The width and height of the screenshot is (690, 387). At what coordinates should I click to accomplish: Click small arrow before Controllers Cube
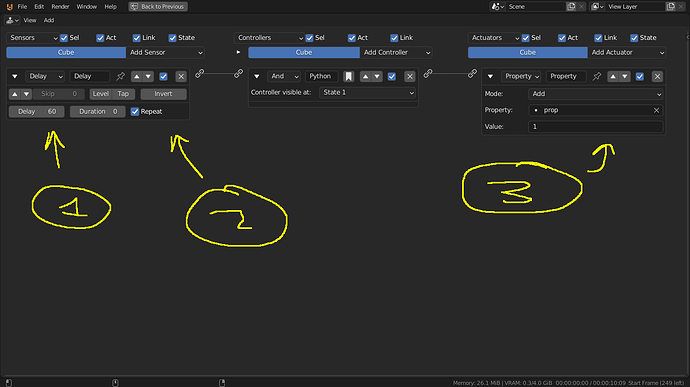pyautogui.click(x=238, y=52)
